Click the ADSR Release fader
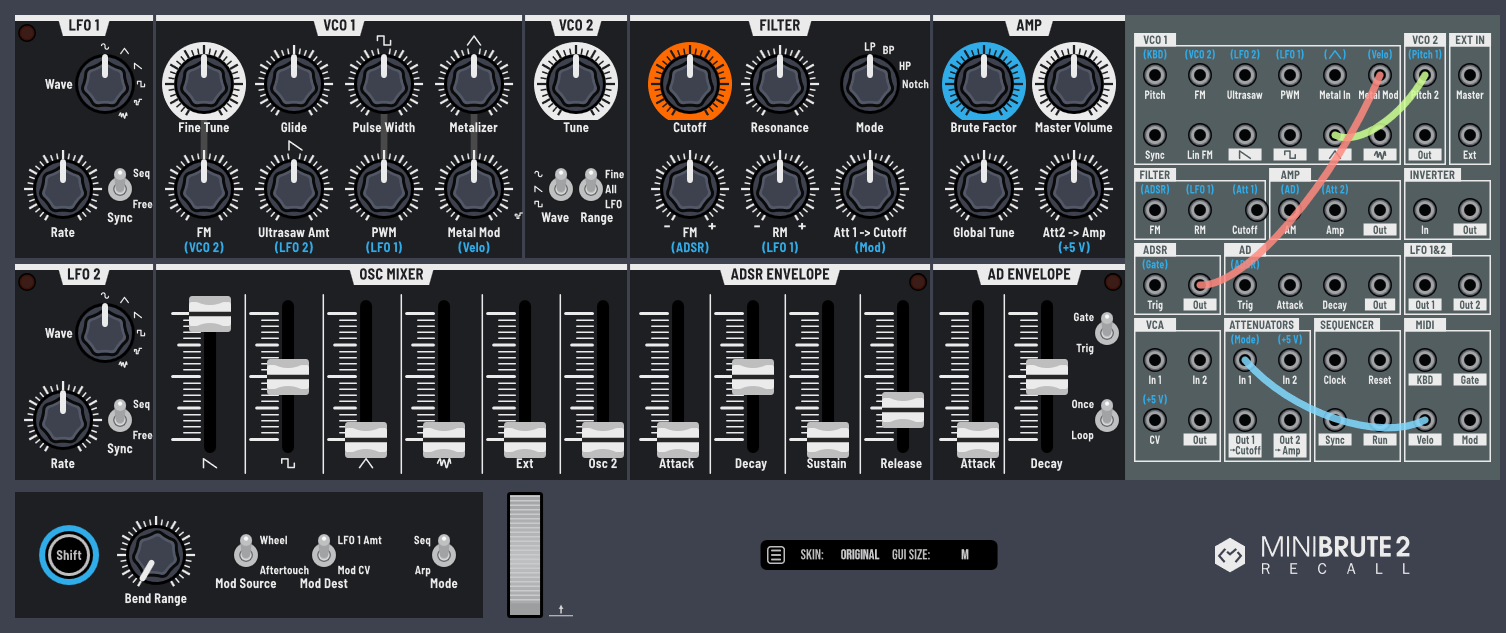This screenshot has height=633, width=1506. pyautogui.click(x=902, y=410)
